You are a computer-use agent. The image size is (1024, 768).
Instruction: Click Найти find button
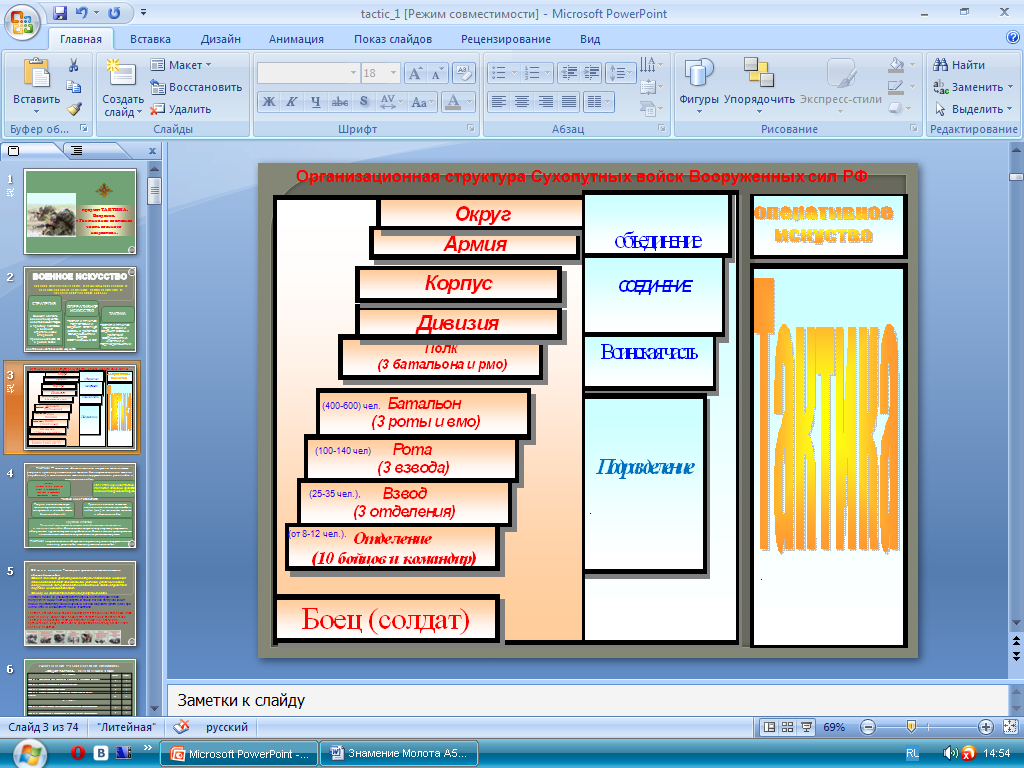pyautogui.click(x=959, y=65)
